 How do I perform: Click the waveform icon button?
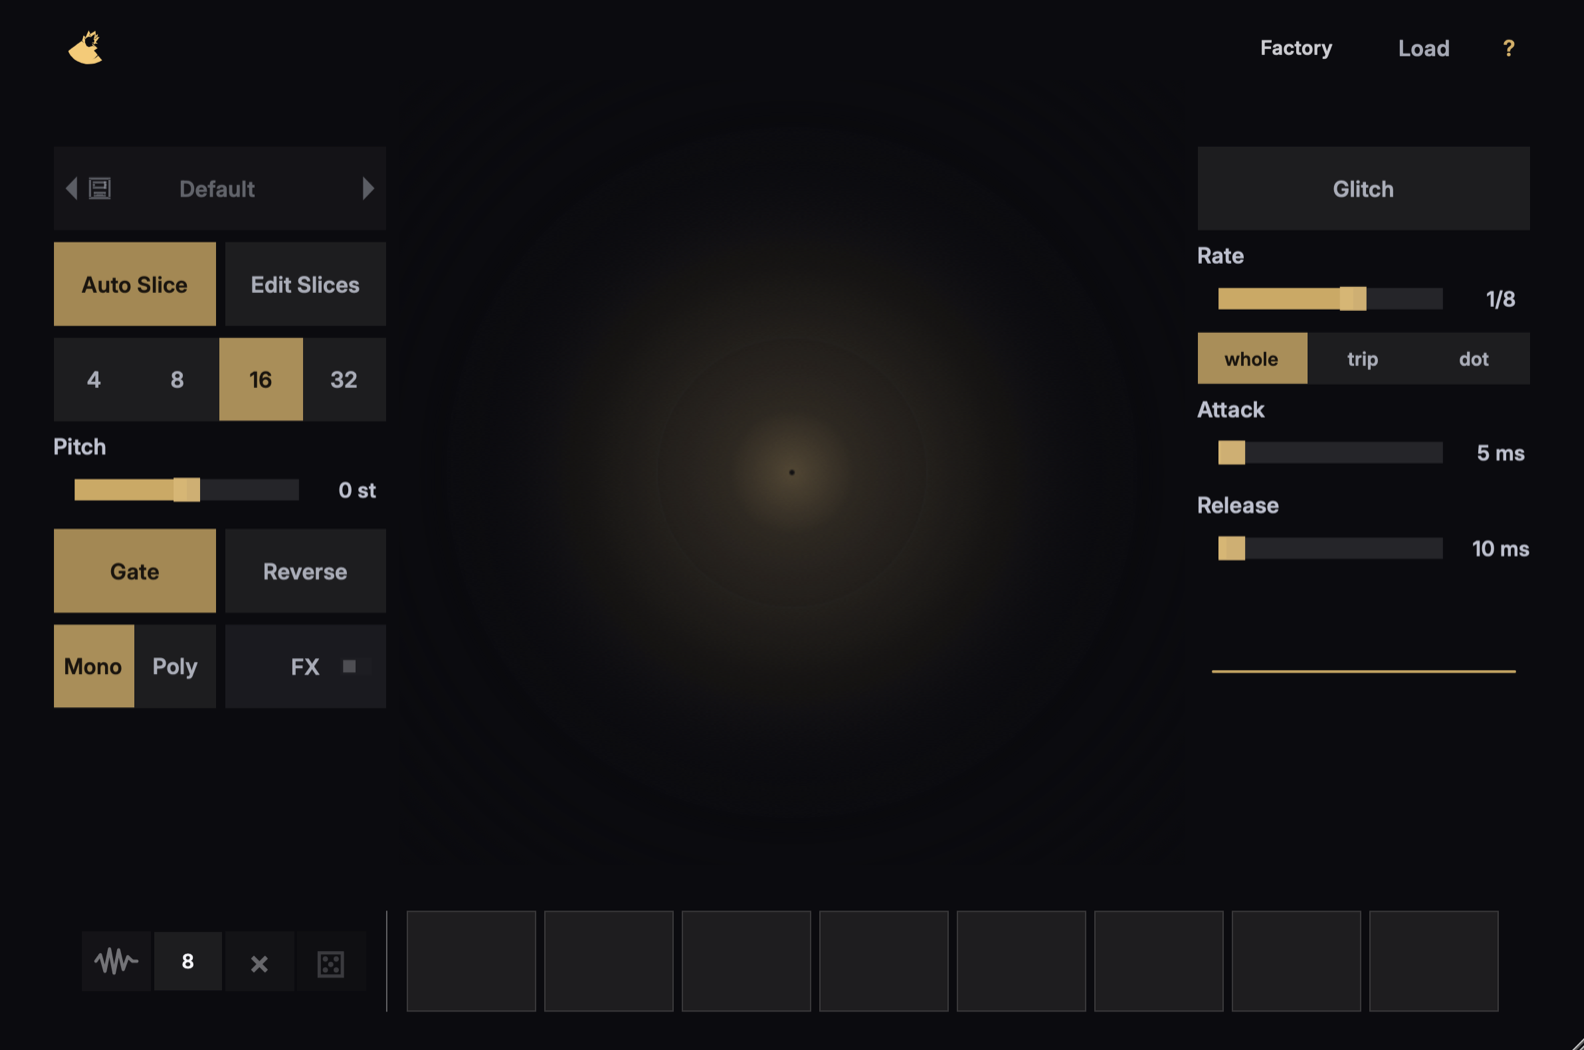pos(116,962)
